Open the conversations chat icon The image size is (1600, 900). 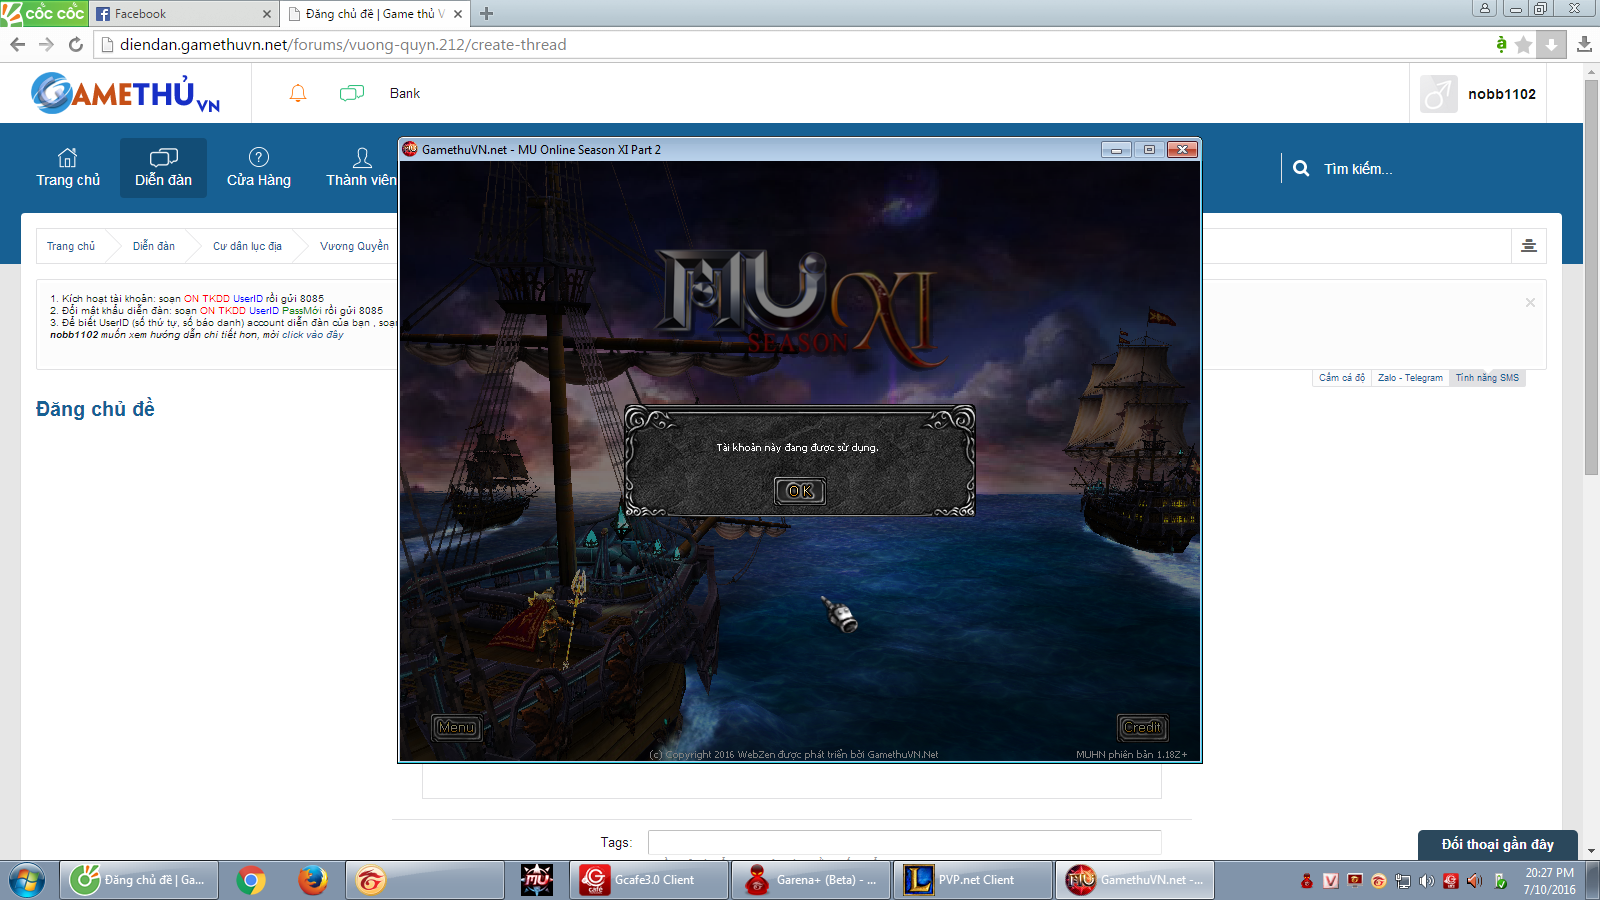click(351, 93)
